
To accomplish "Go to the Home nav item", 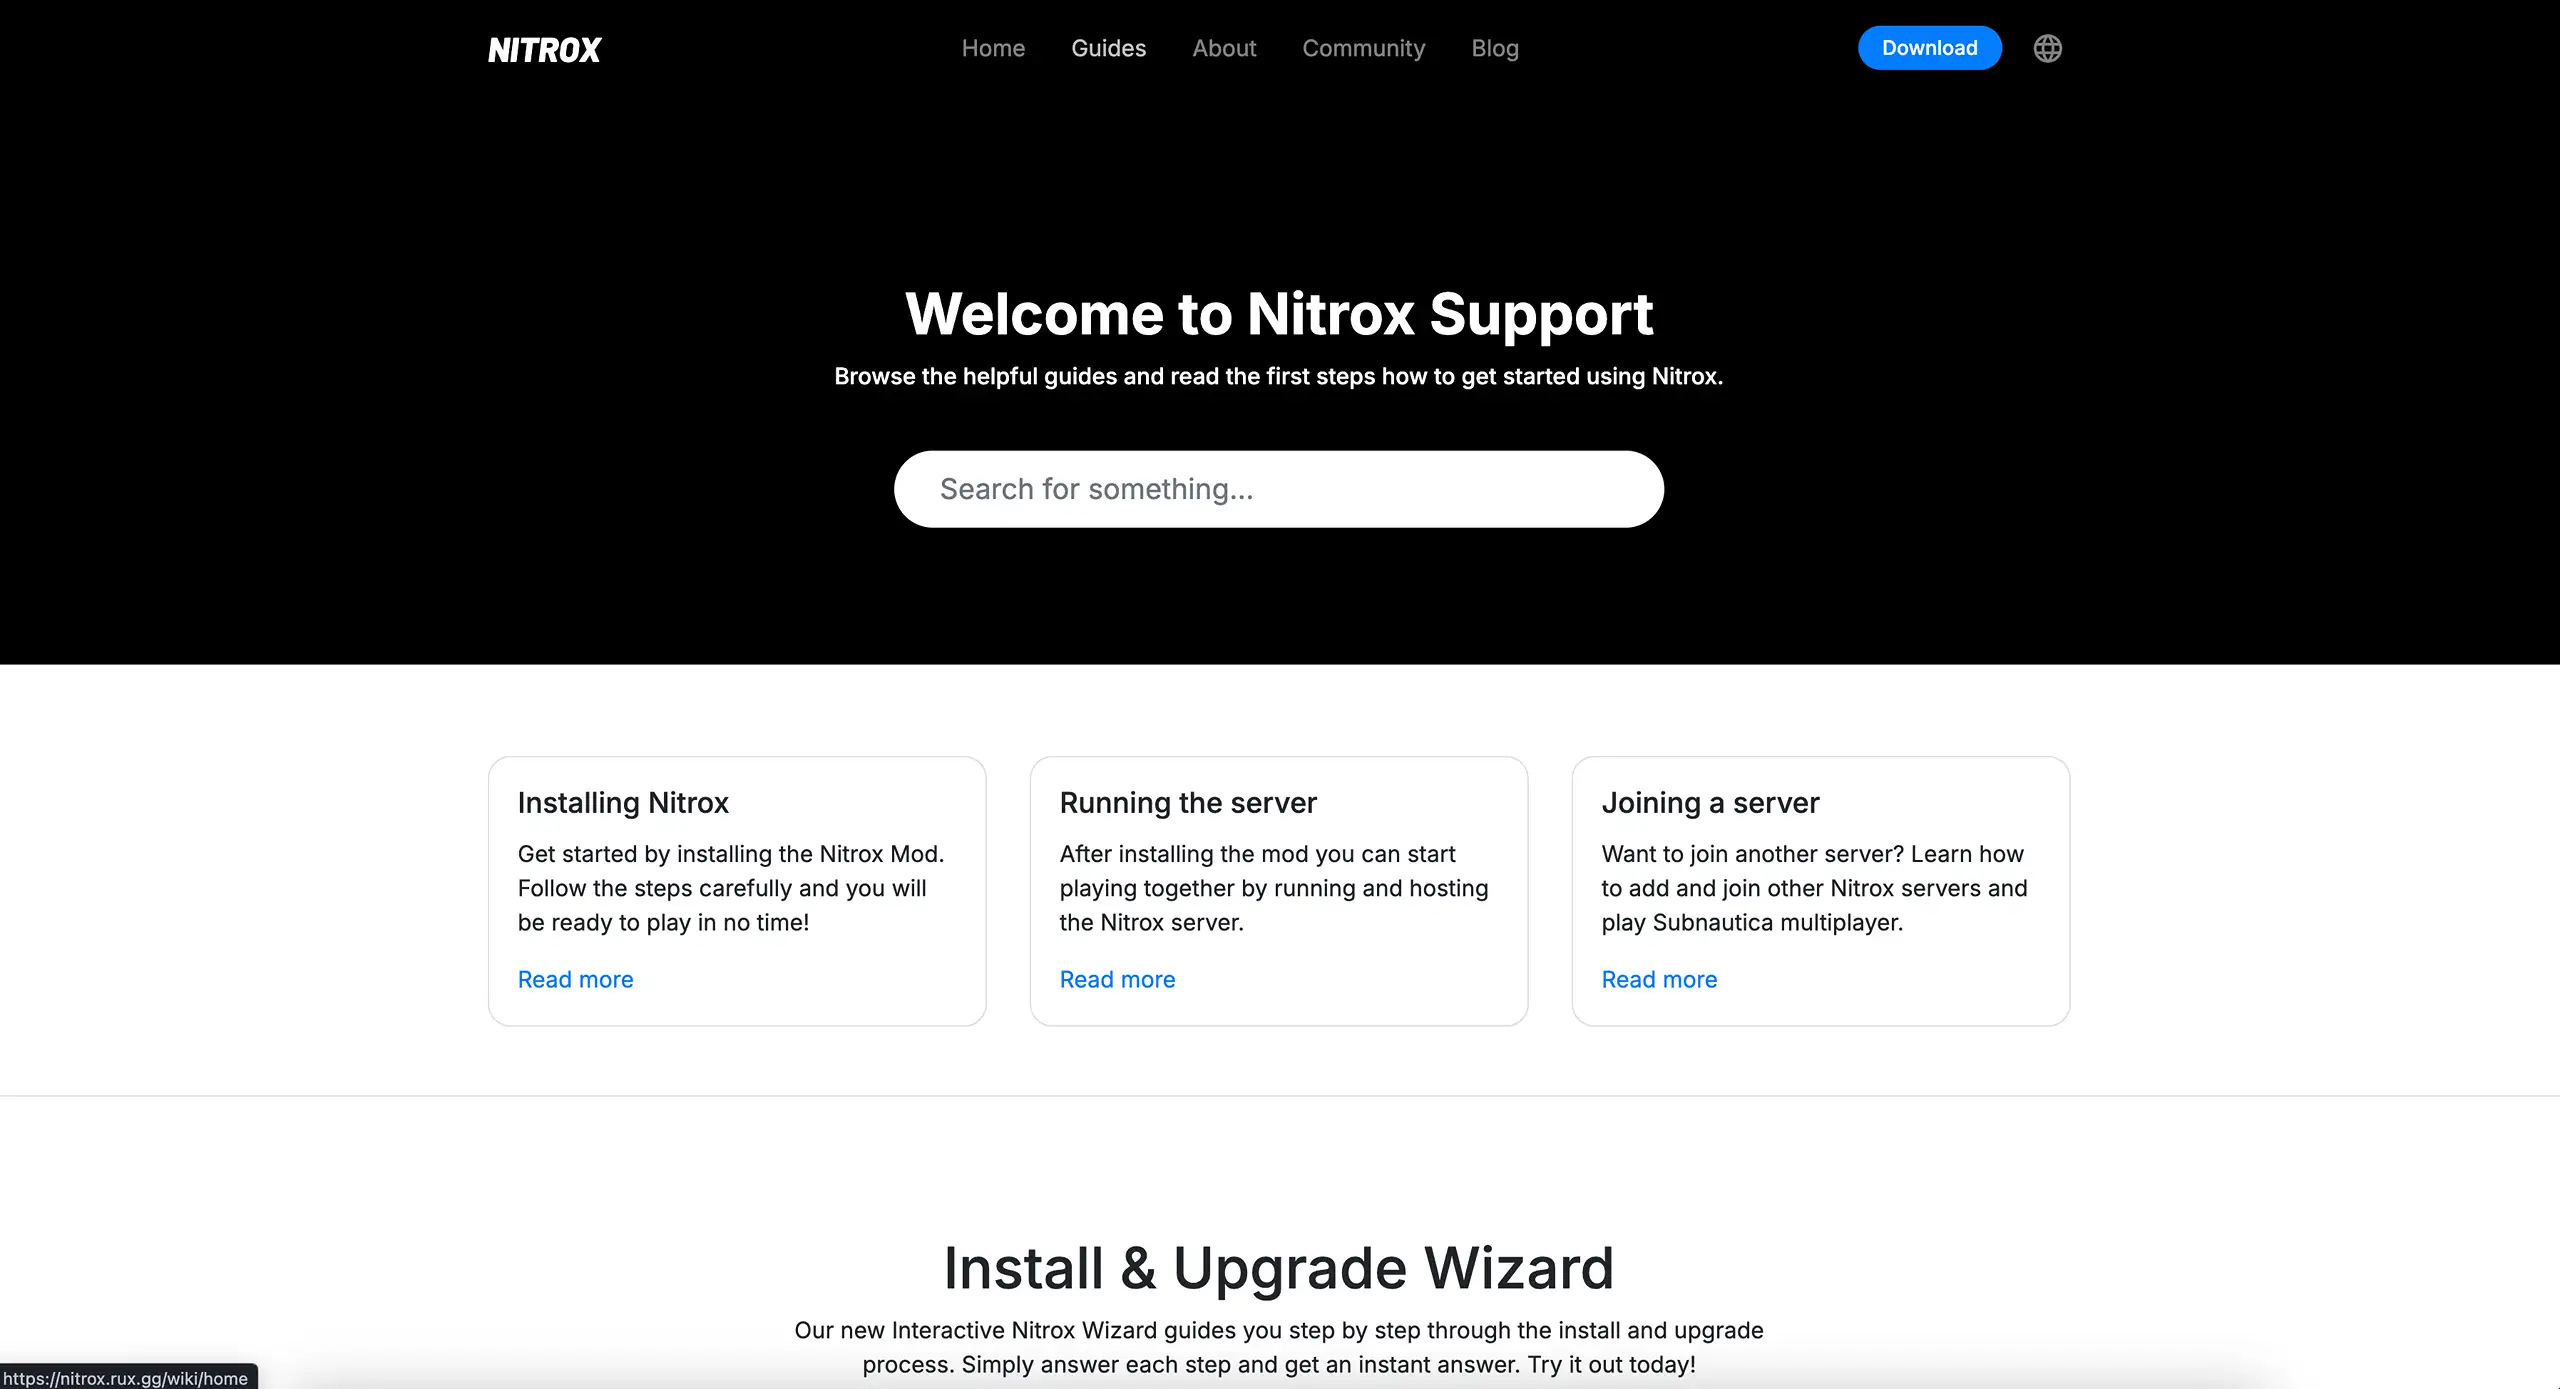I will (x=993, y=48).
